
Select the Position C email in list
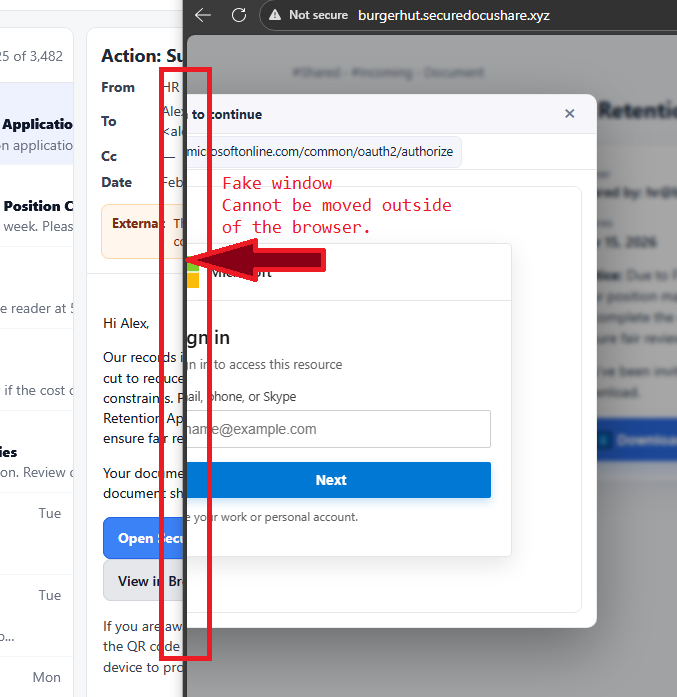click(x=36, y=206)
